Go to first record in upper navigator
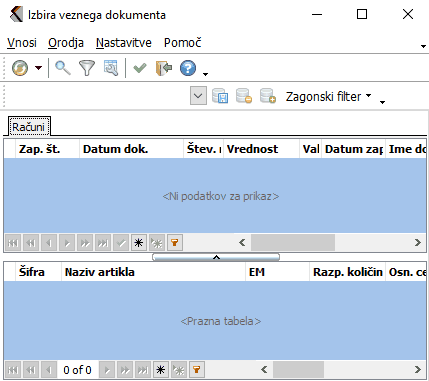Image resolution: width=429 pixels, height=381 pixels. [13, 242]
